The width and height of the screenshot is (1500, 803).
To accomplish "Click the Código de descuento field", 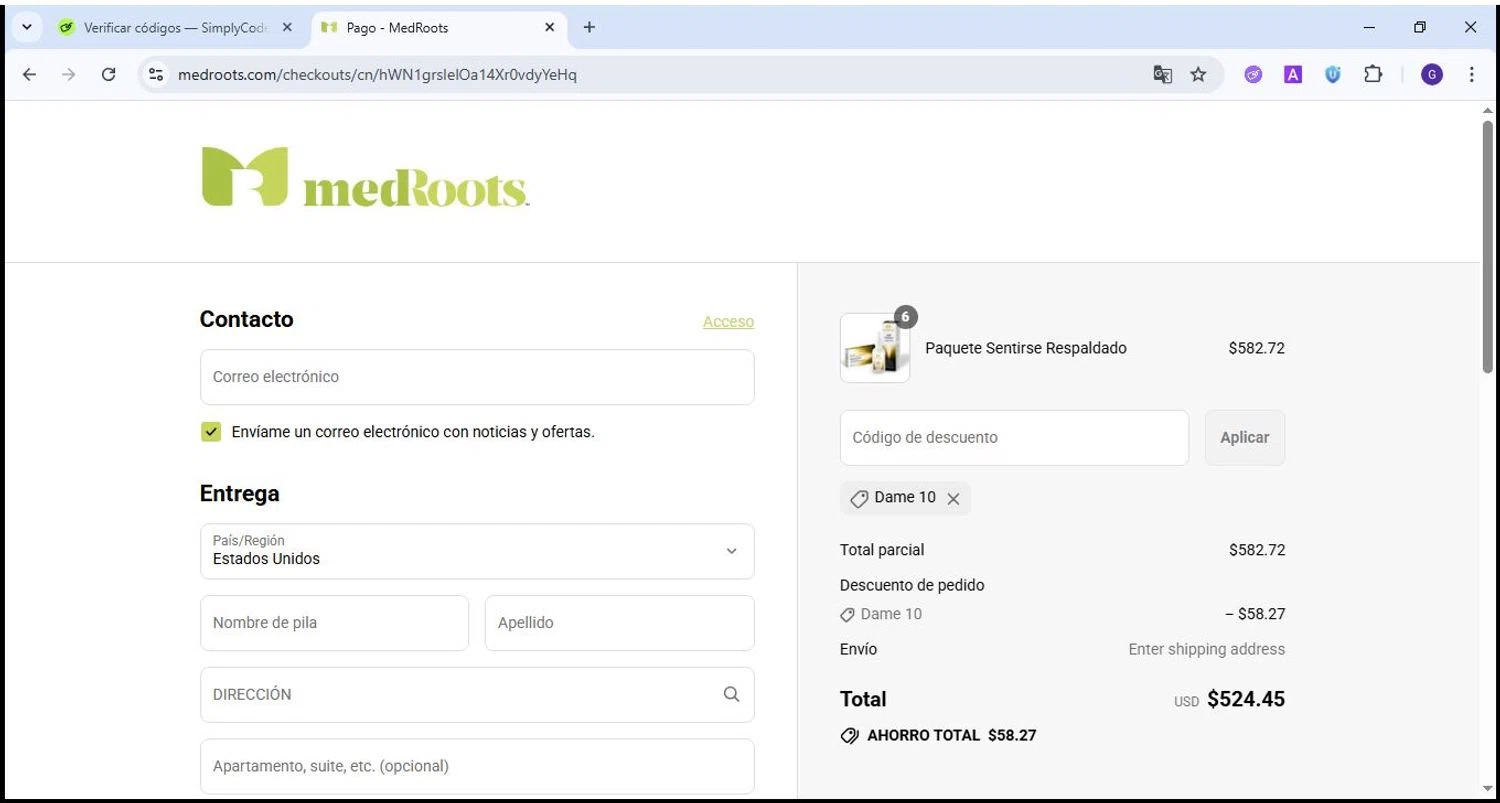I will coord(1014,438).
